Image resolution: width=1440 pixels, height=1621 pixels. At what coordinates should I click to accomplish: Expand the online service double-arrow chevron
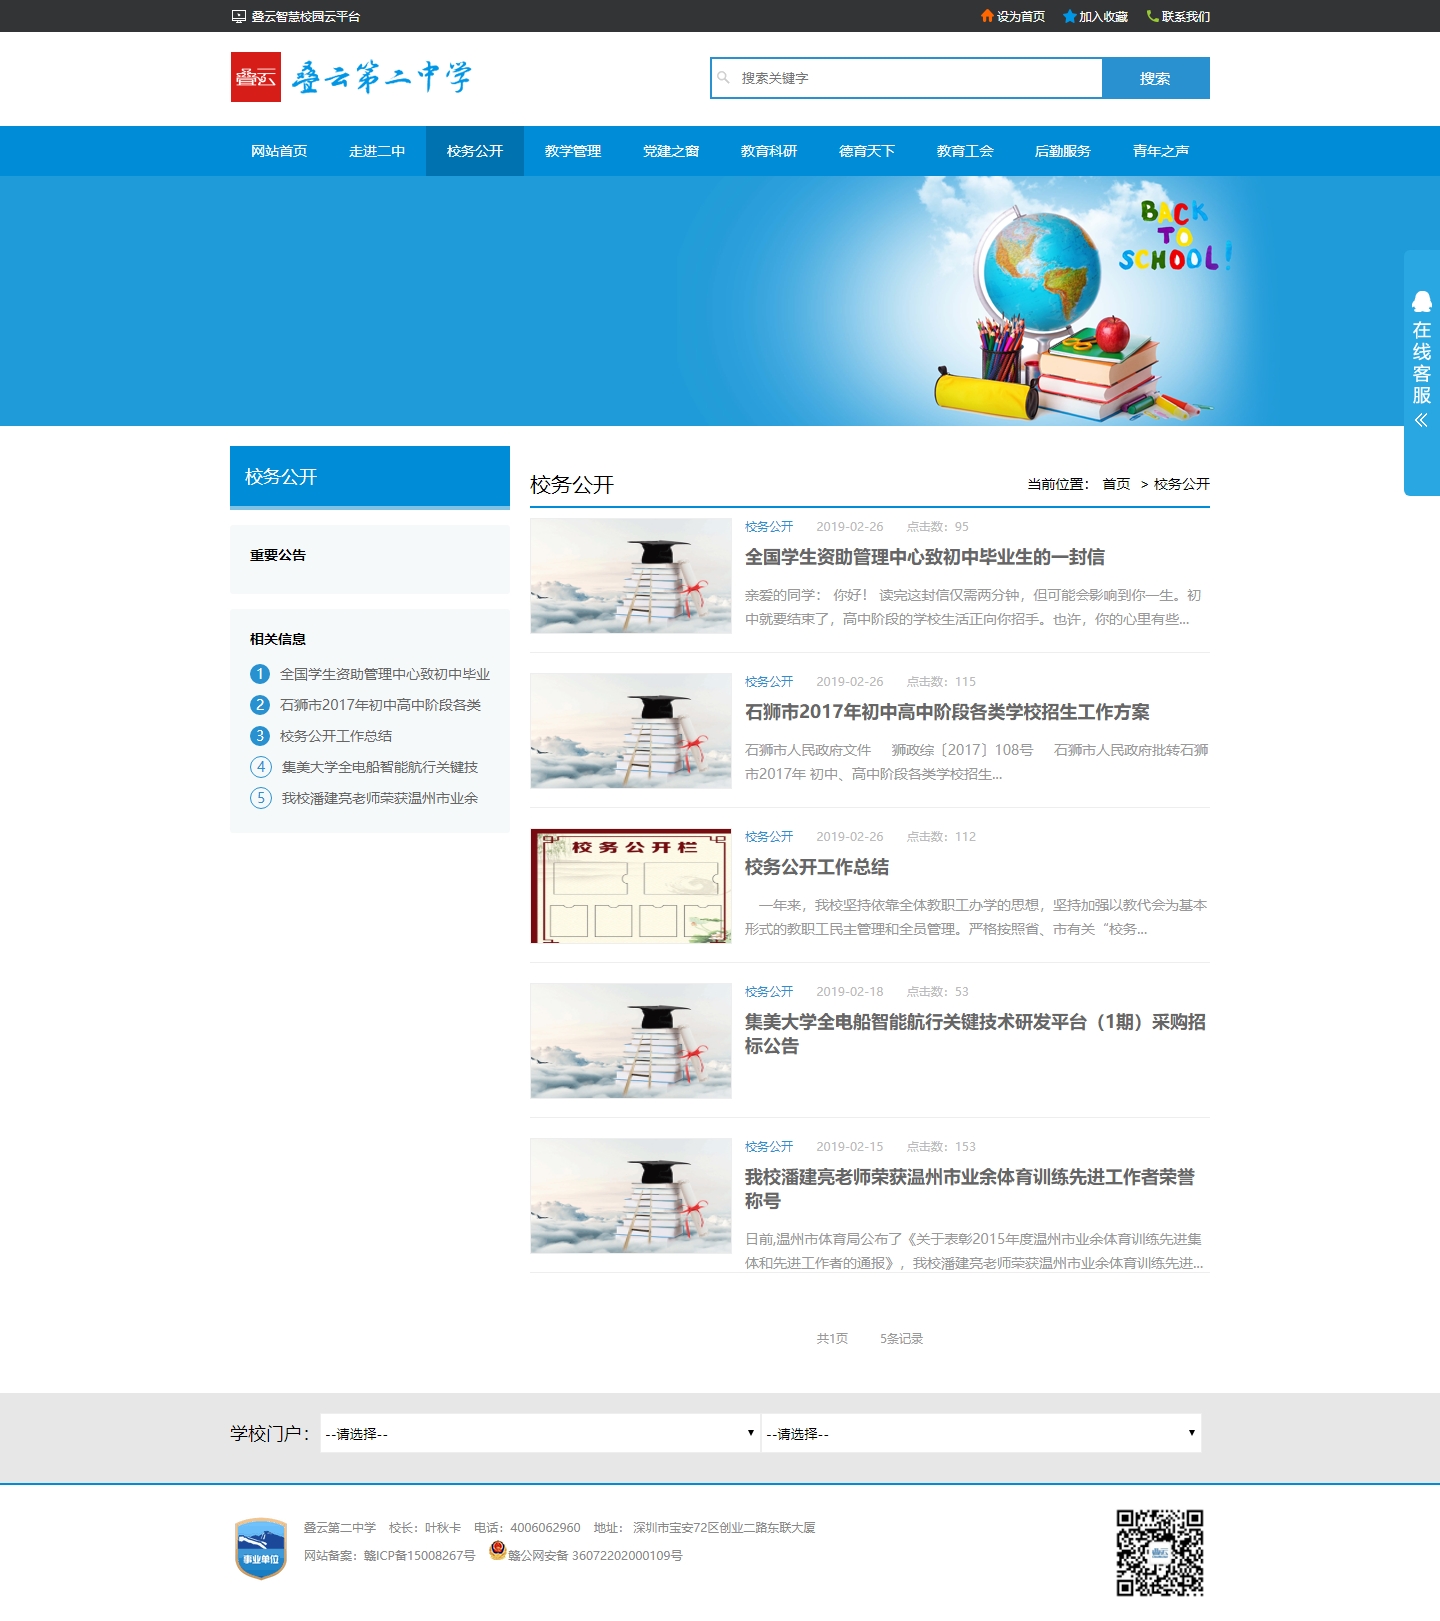[x=1421, y=421]
